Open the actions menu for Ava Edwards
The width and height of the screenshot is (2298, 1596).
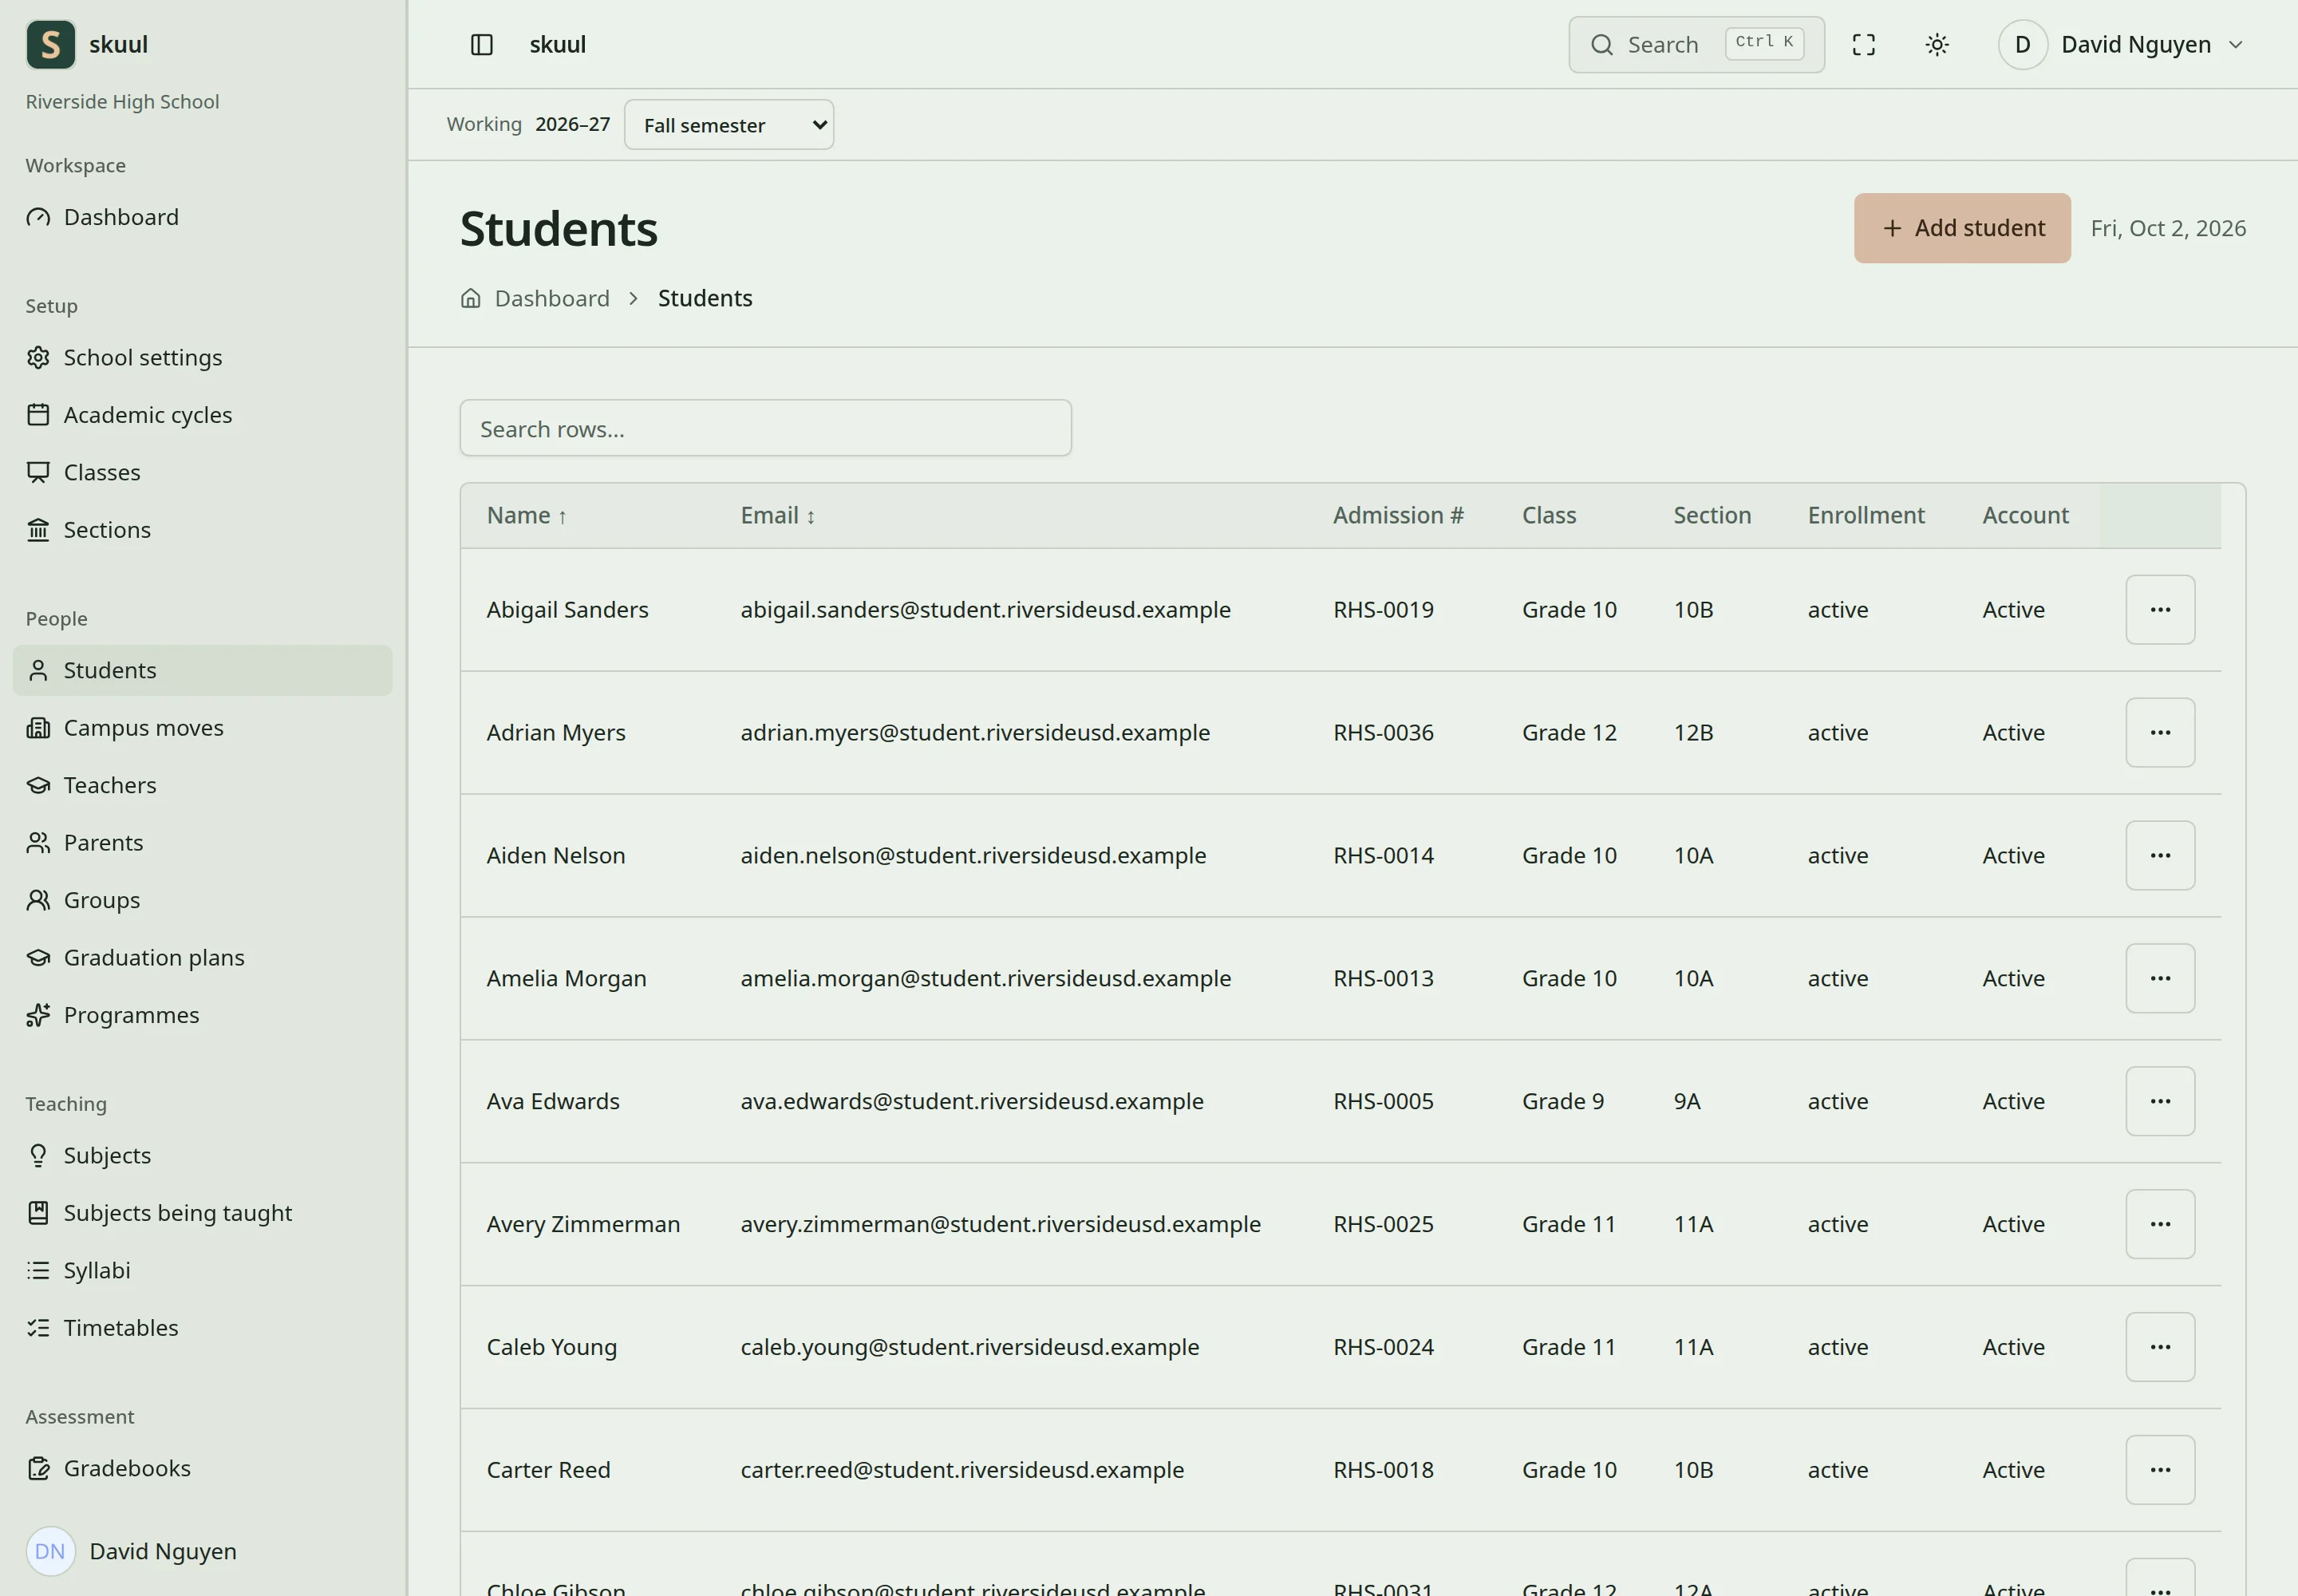(2160, 1101)
